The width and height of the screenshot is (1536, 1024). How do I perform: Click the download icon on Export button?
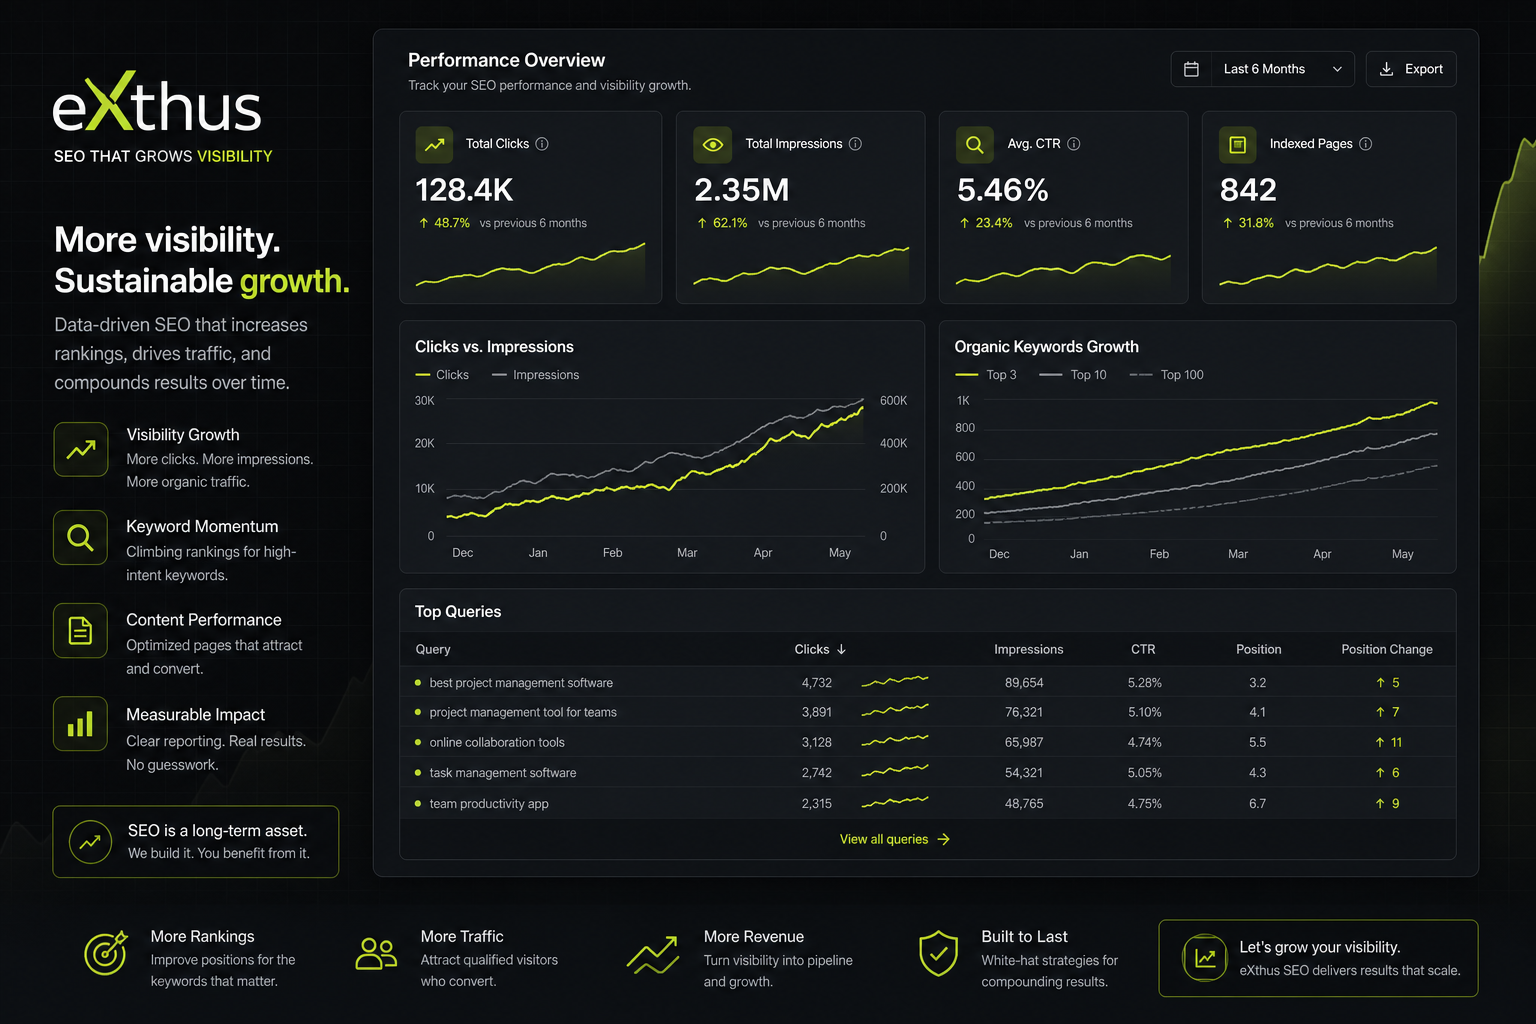click(x=1386, y=69)
